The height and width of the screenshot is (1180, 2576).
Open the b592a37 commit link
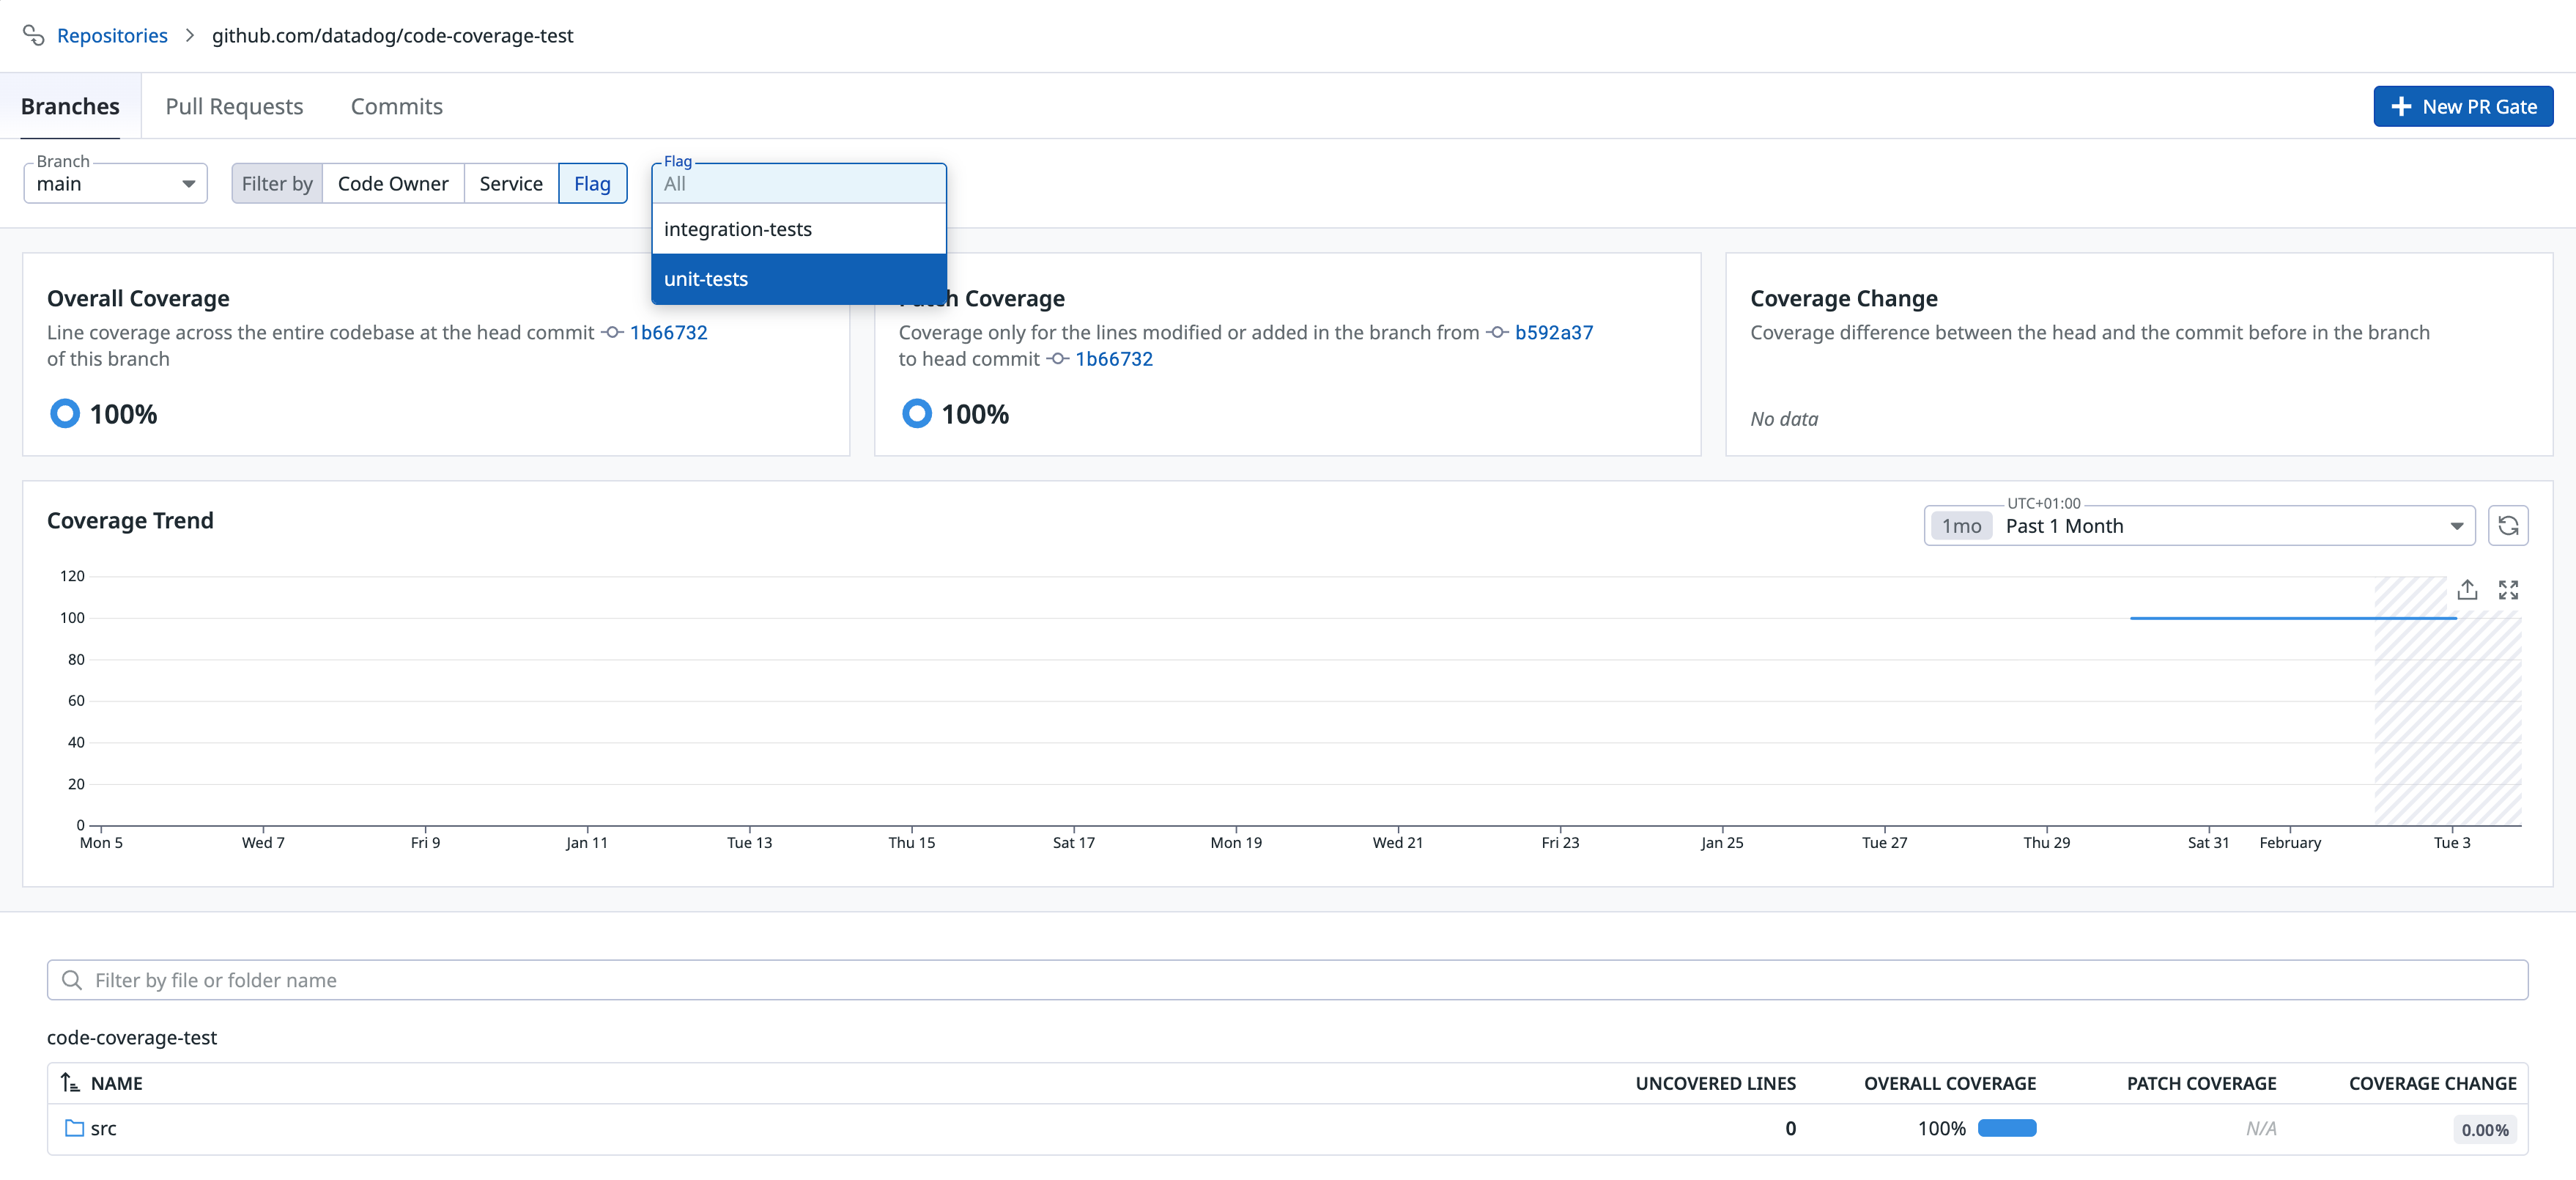(1553, 332)
